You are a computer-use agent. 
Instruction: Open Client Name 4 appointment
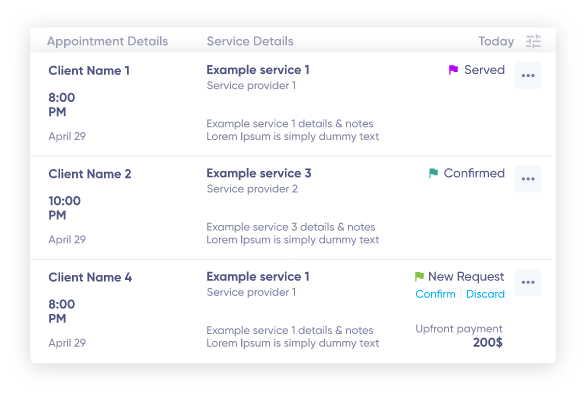coord(90,277)
